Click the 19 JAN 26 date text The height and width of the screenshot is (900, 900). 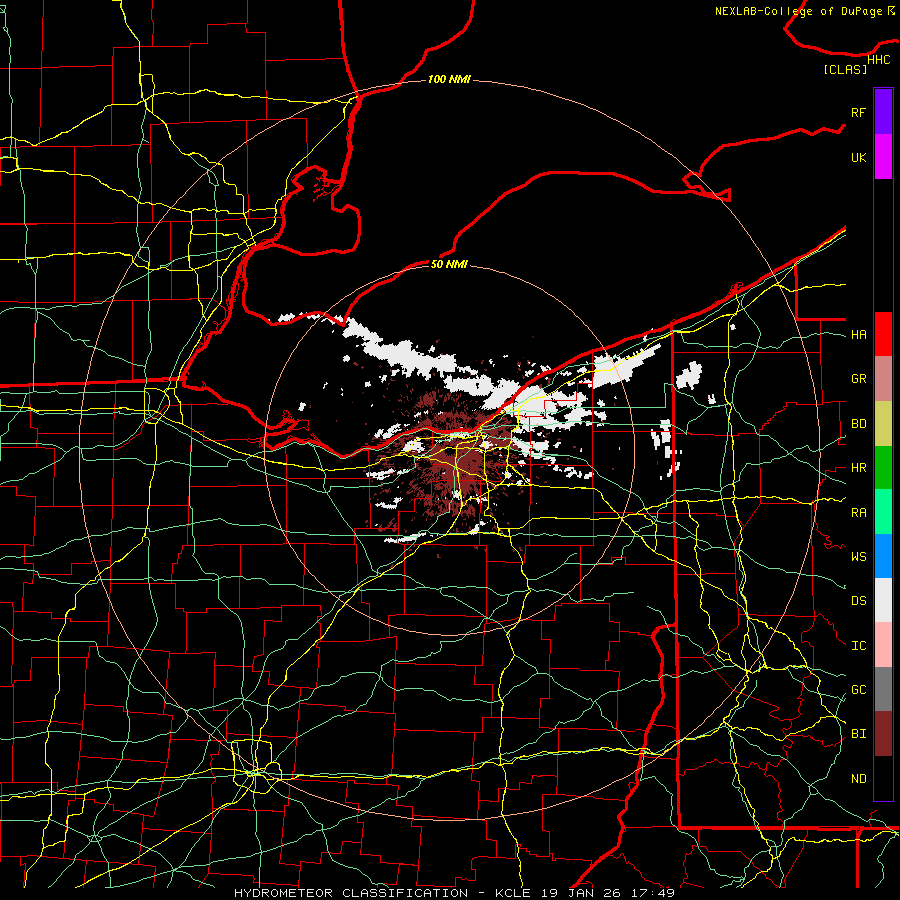coord(581,893)
